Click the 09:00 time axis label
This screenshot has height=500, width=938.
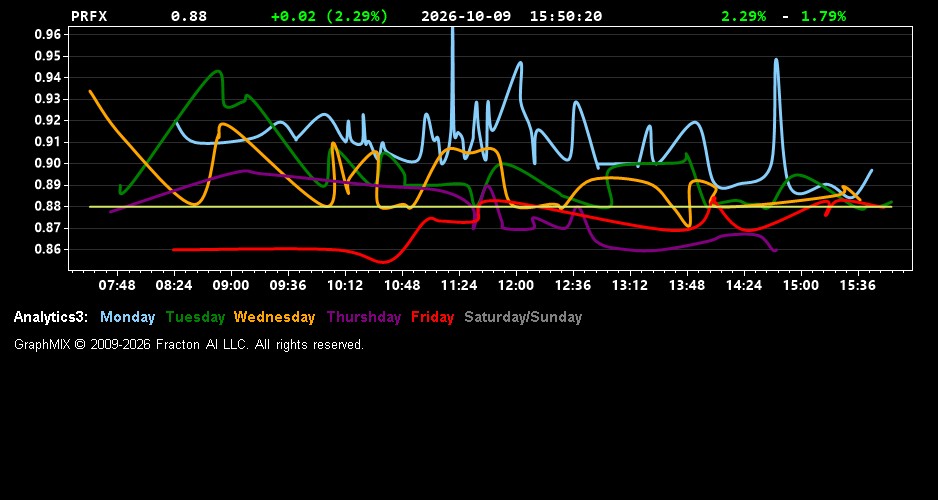click(231, 285)
